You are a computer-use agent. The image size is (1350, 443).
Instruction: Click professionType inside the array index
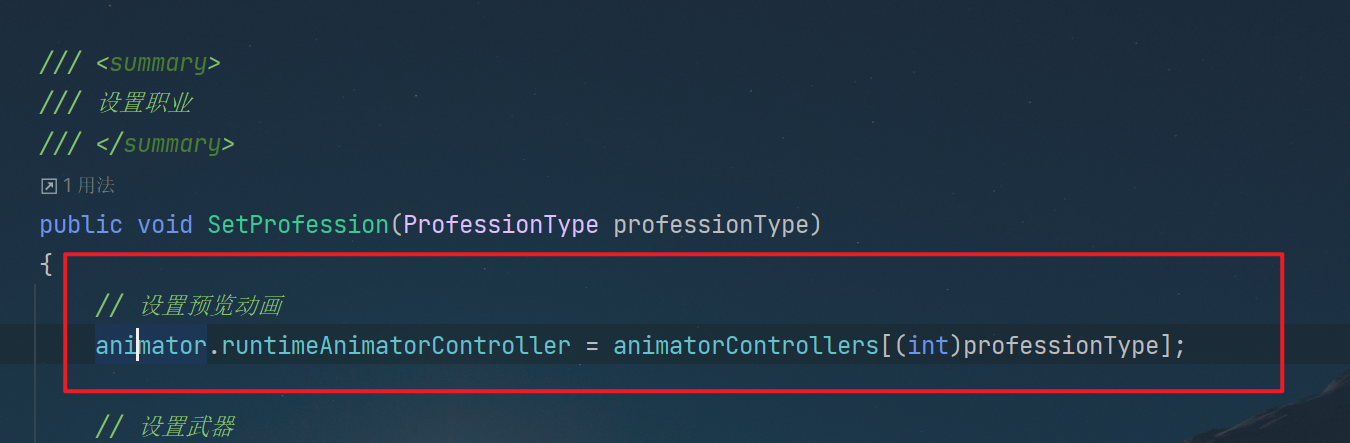point(1060,346)
